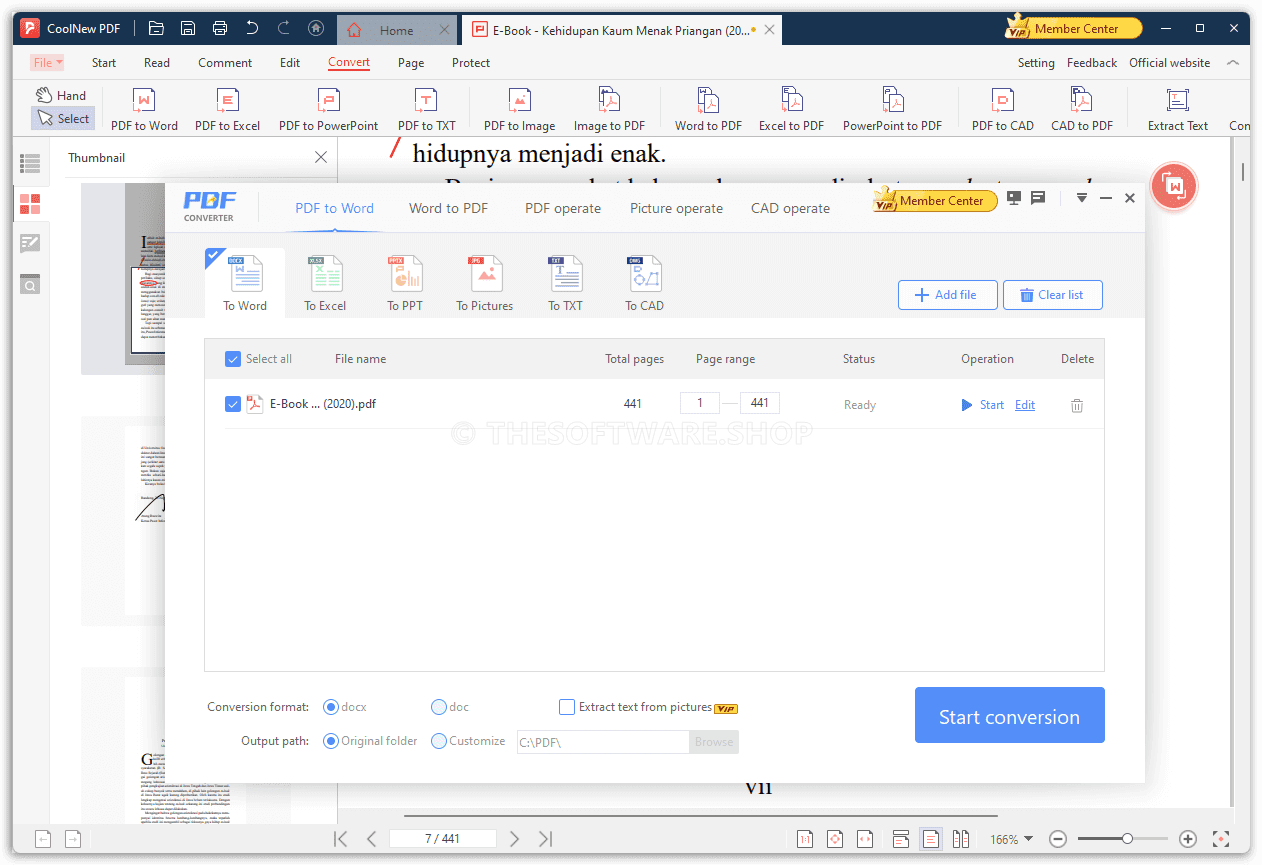Open the PDF operate converter tab
Screen dimensions: 1262x865
click(x=563, y=208)
